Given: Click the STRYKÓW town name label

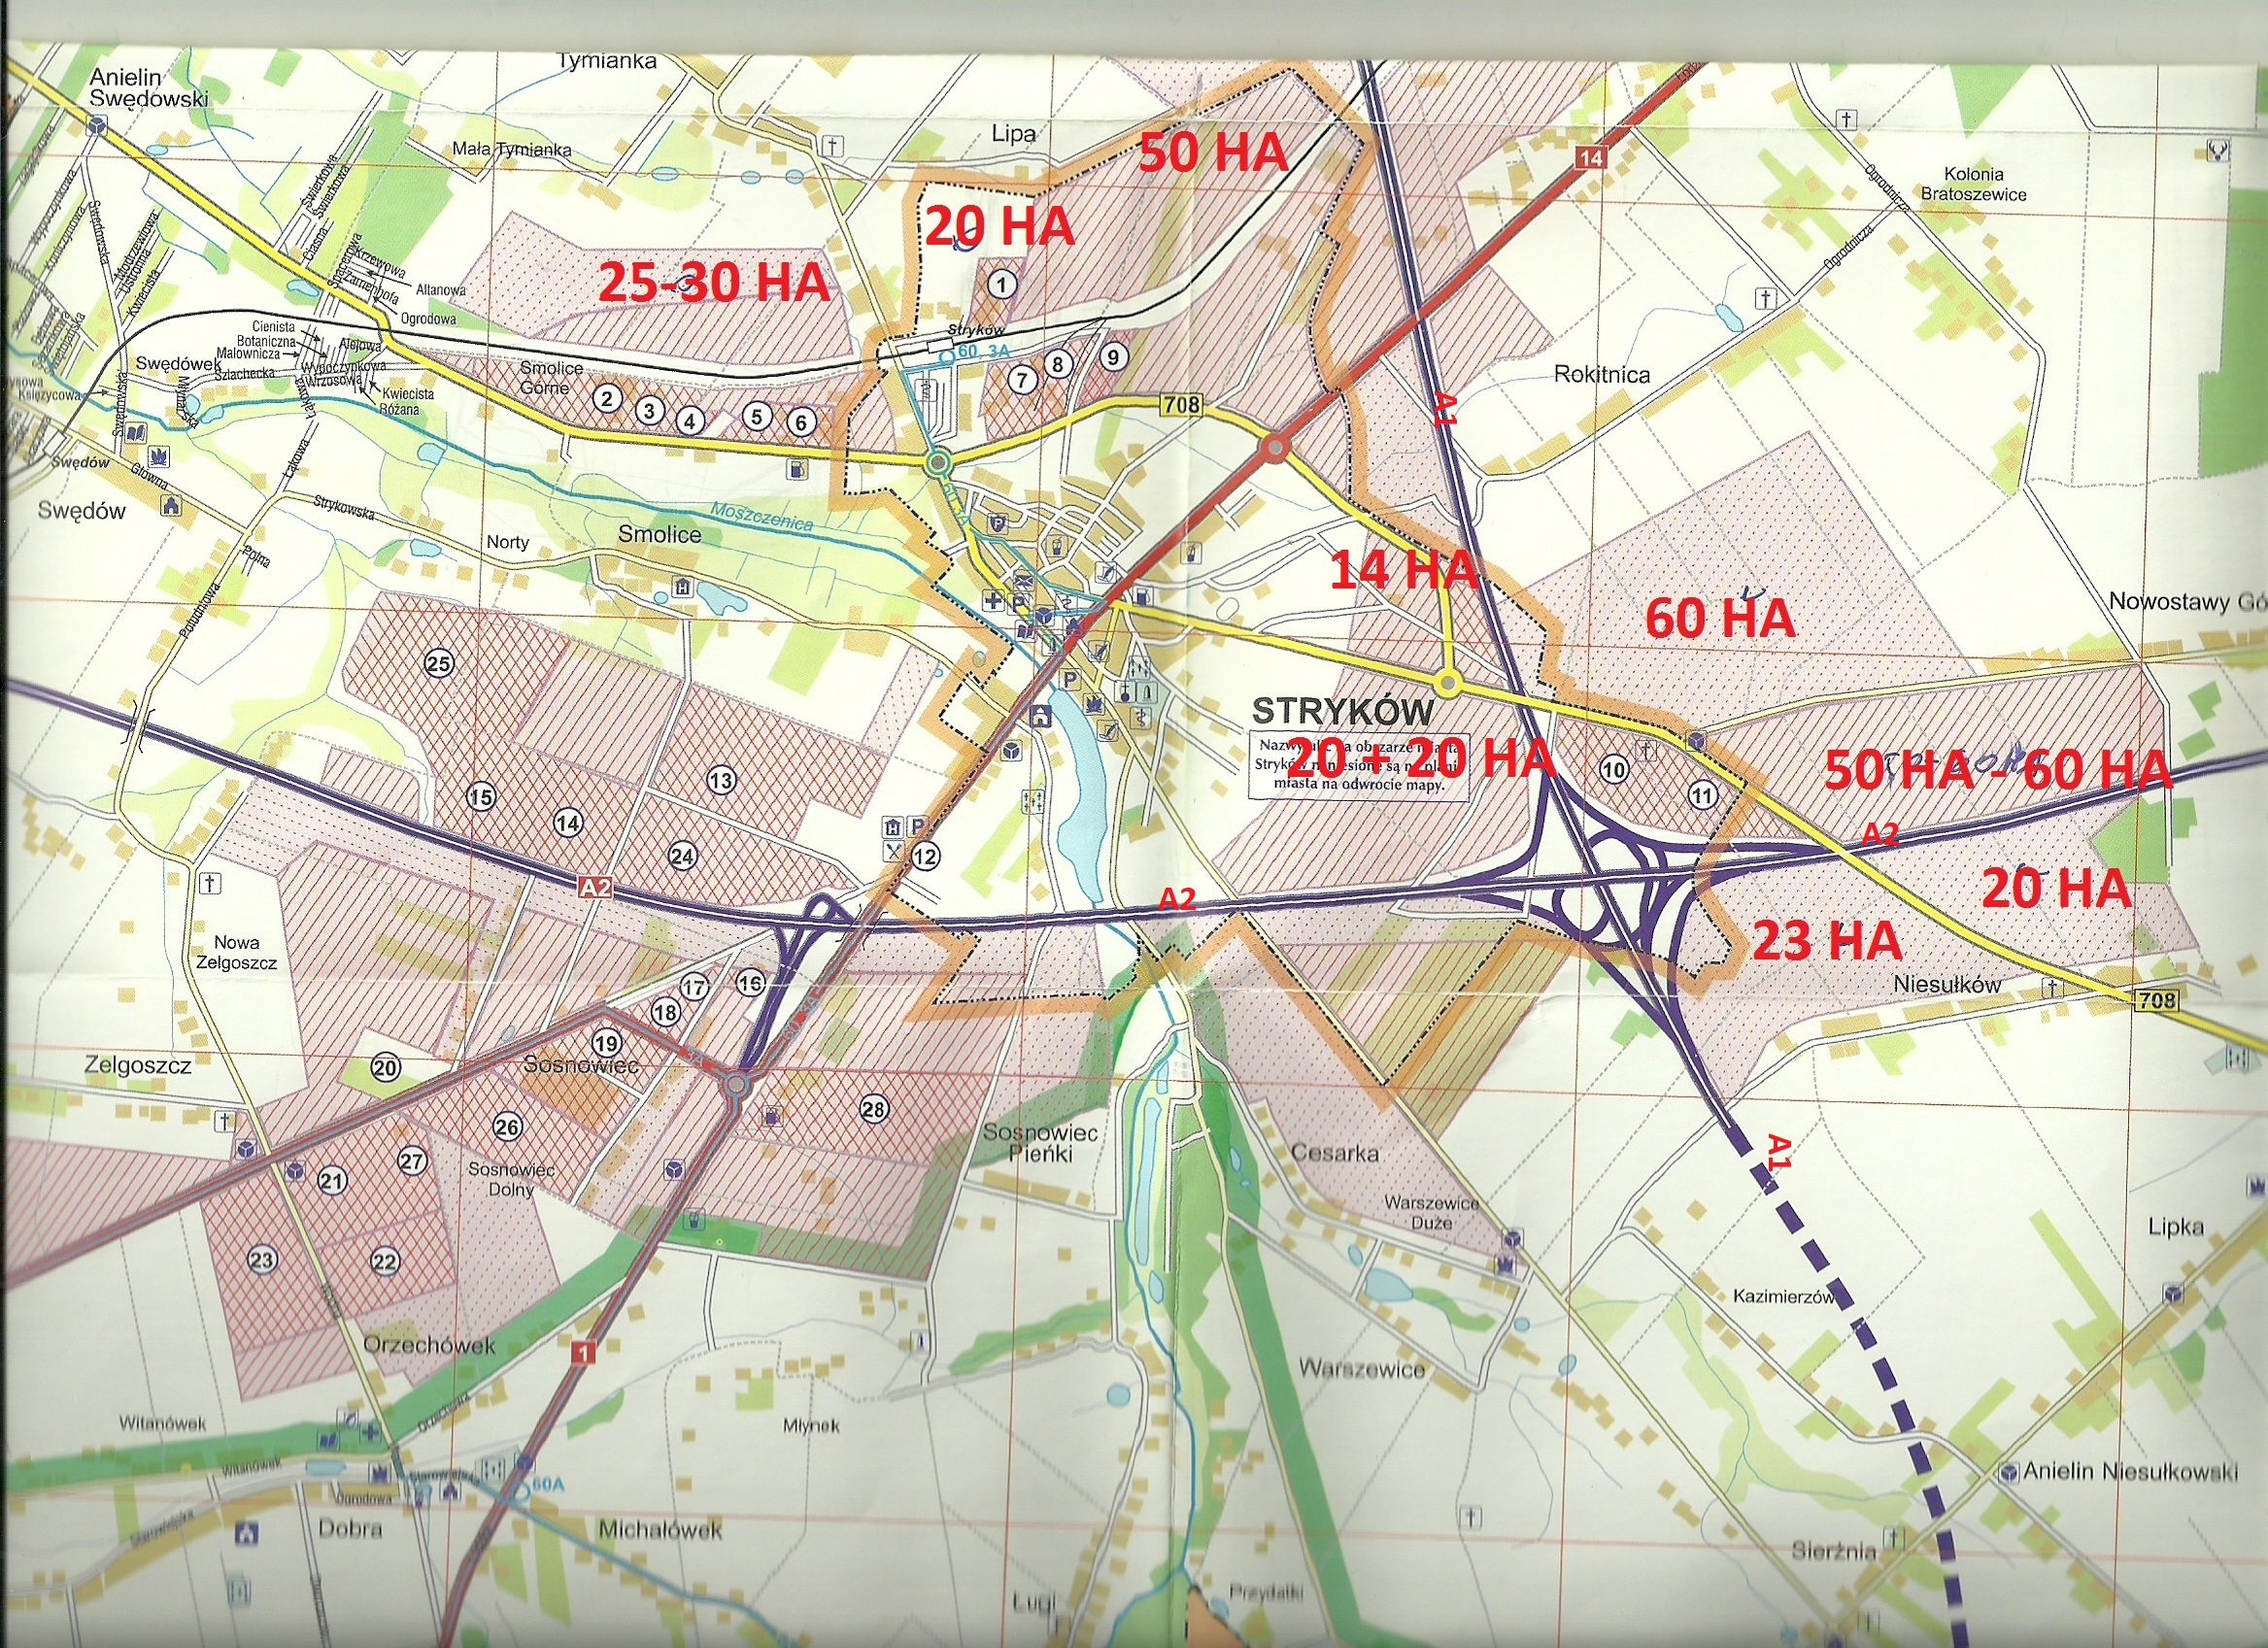Looking at the screenshot, I should (1342, 711).
